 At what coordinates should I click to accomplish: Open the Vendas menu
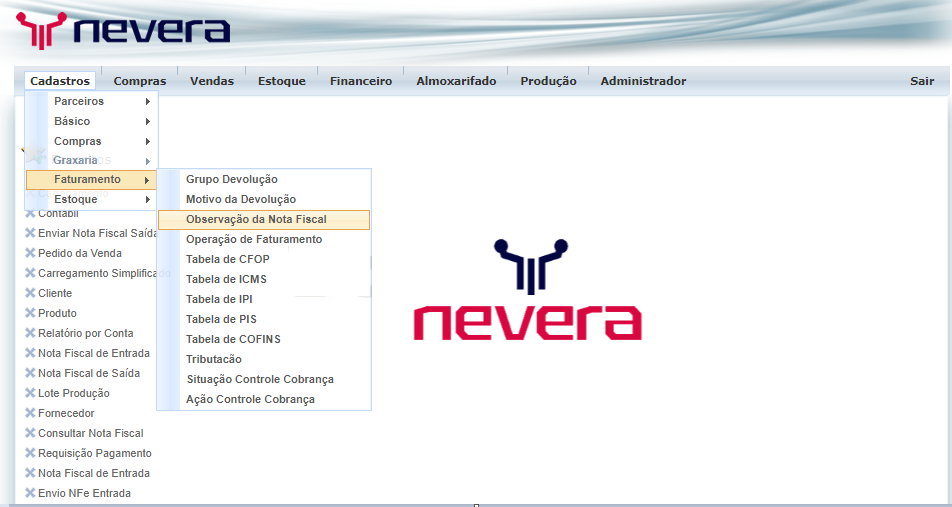click(212, 81)
